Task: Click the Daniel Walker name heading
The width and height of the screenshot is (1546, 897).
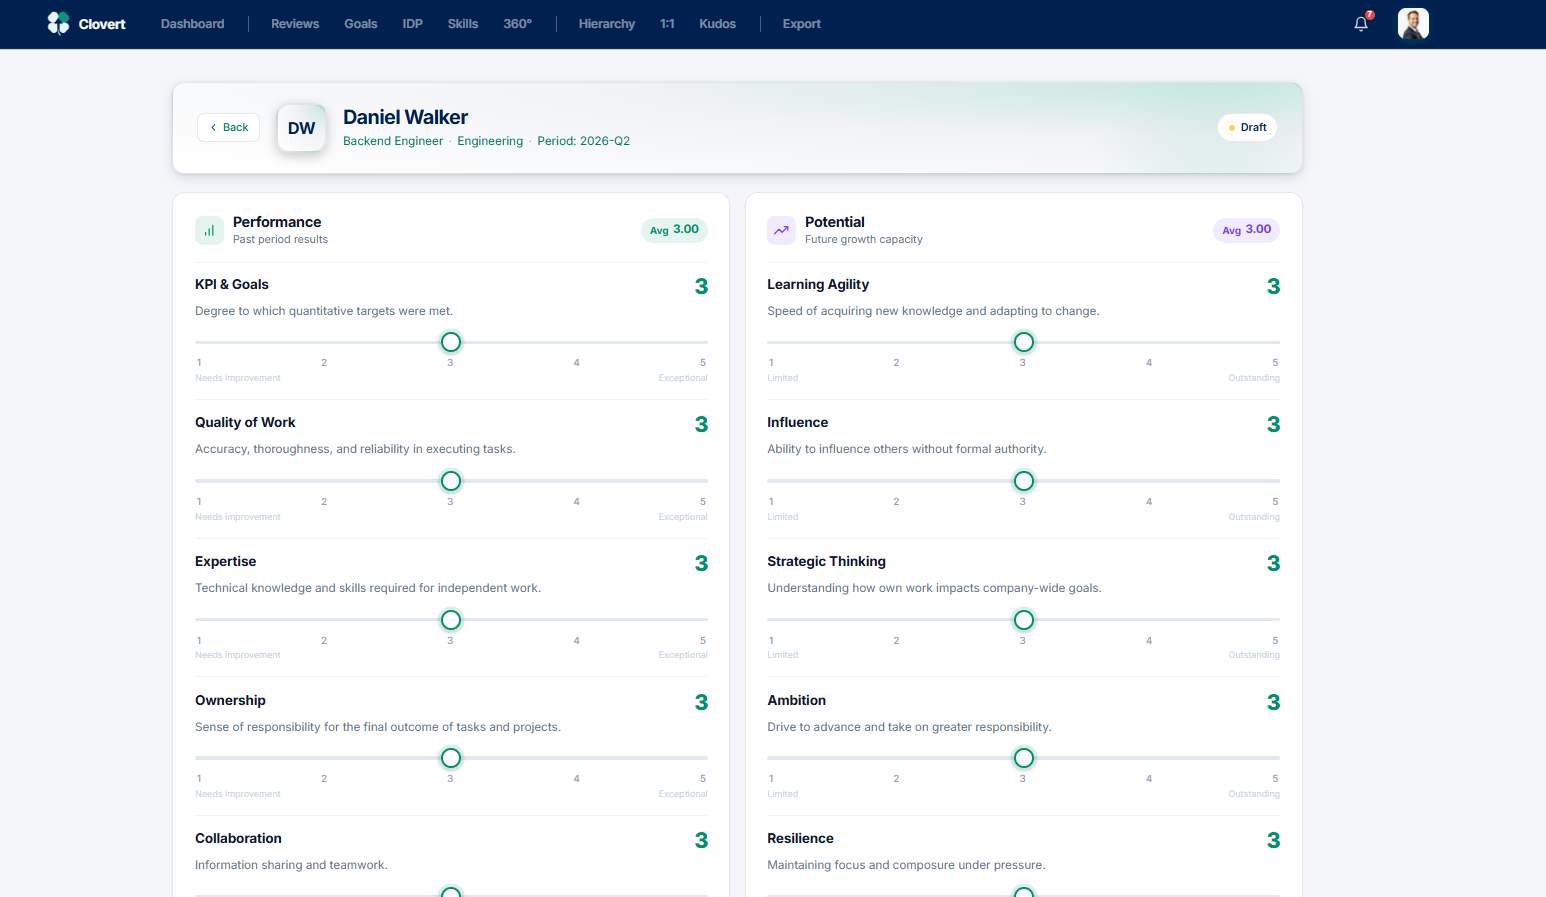Action: click(x=405, y=117)
